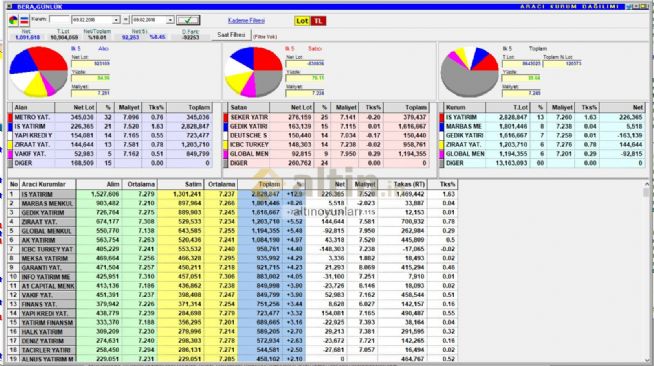Click the buyers pie chart graphic
This screenshot has height=366, width=654.
click(38, 71)
